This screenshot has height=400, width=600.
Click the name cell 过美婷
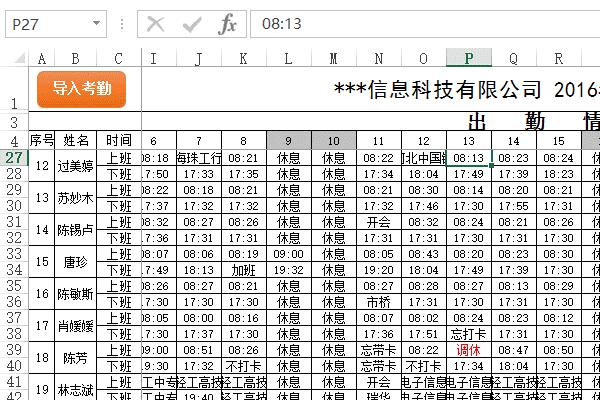click(x=75, y=166)
